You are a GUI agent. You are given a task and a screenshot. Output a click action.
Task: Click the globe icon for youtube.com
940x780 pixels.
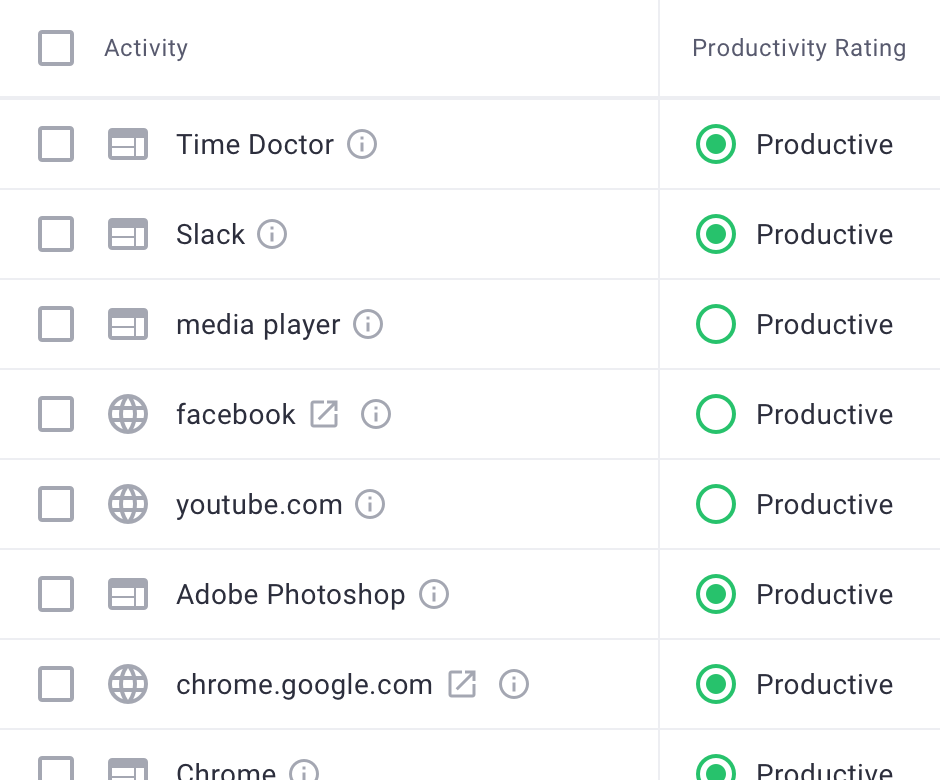pyautogui.click(x=128, y=504)
